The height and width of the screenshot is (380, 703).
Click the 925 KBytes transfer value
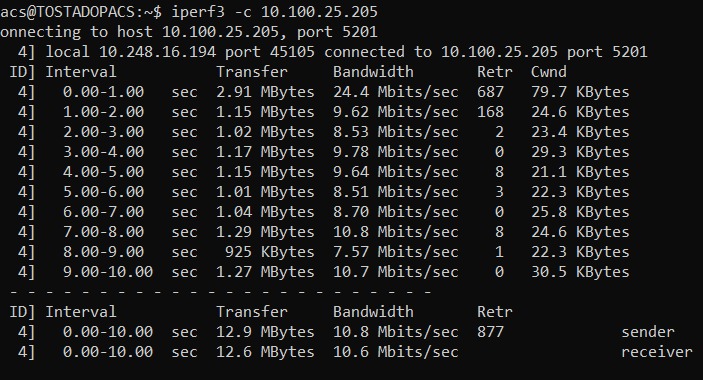tap(269, 252)
